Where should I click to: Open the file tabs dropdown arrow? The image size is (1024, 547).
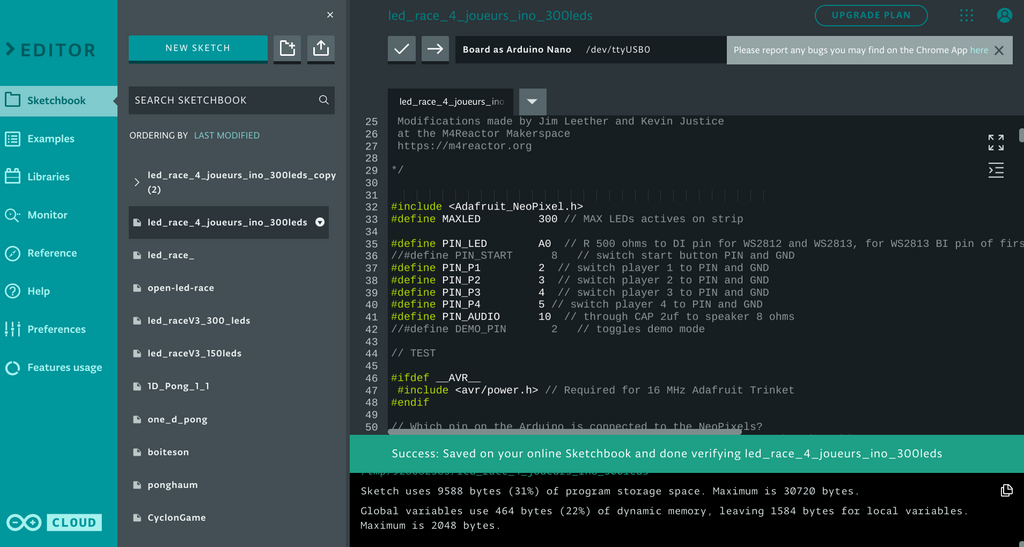(x=532, y=101)
